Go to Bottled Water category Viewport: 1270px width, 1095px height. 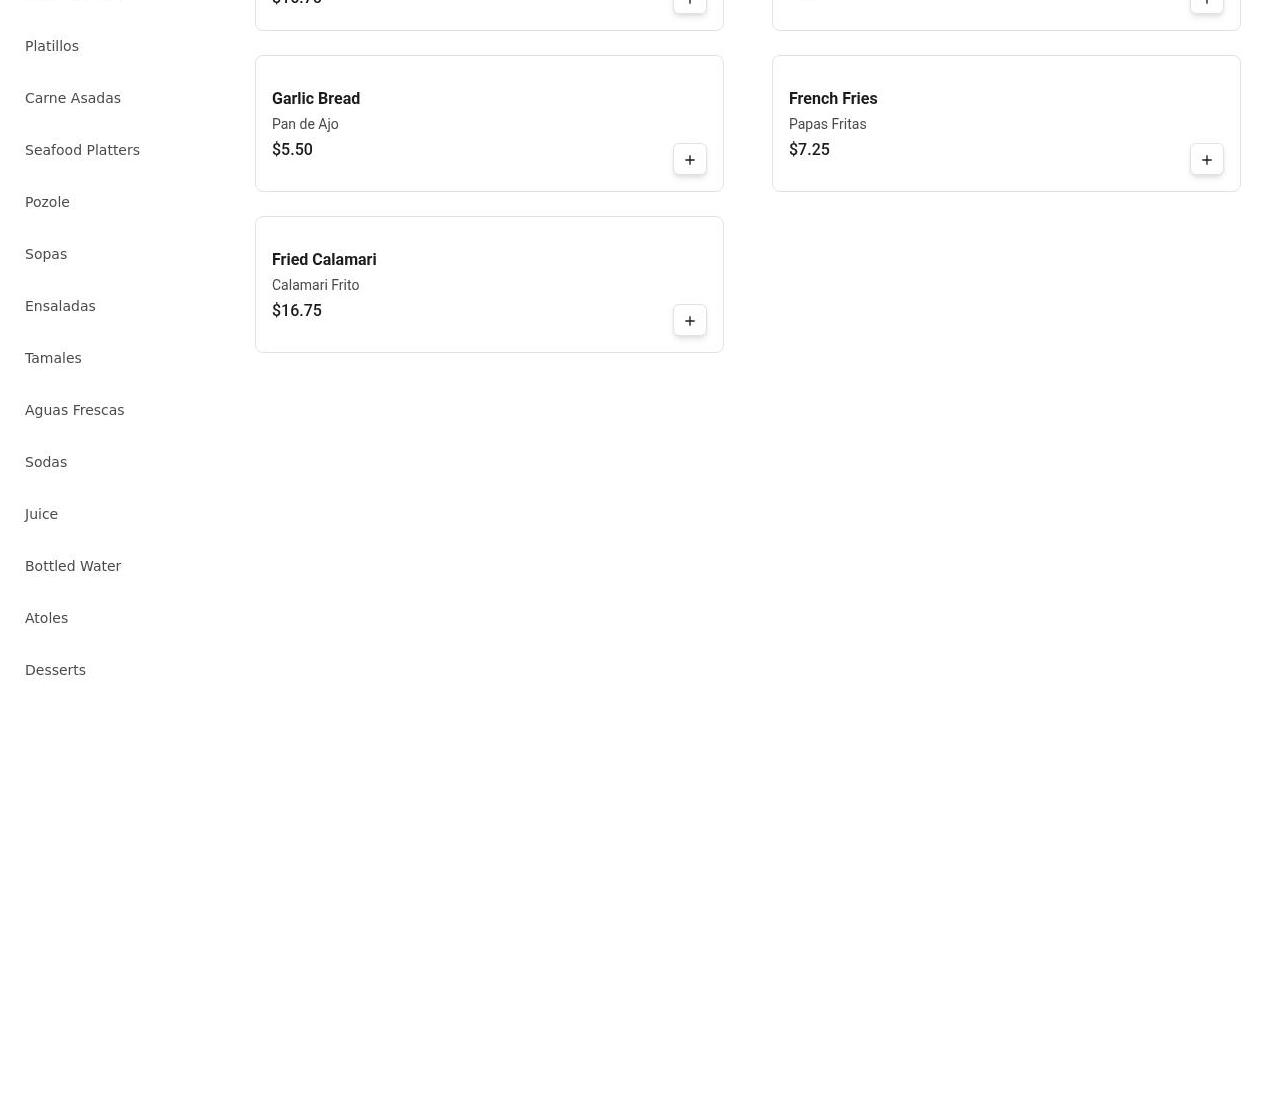tap(73, 566)
